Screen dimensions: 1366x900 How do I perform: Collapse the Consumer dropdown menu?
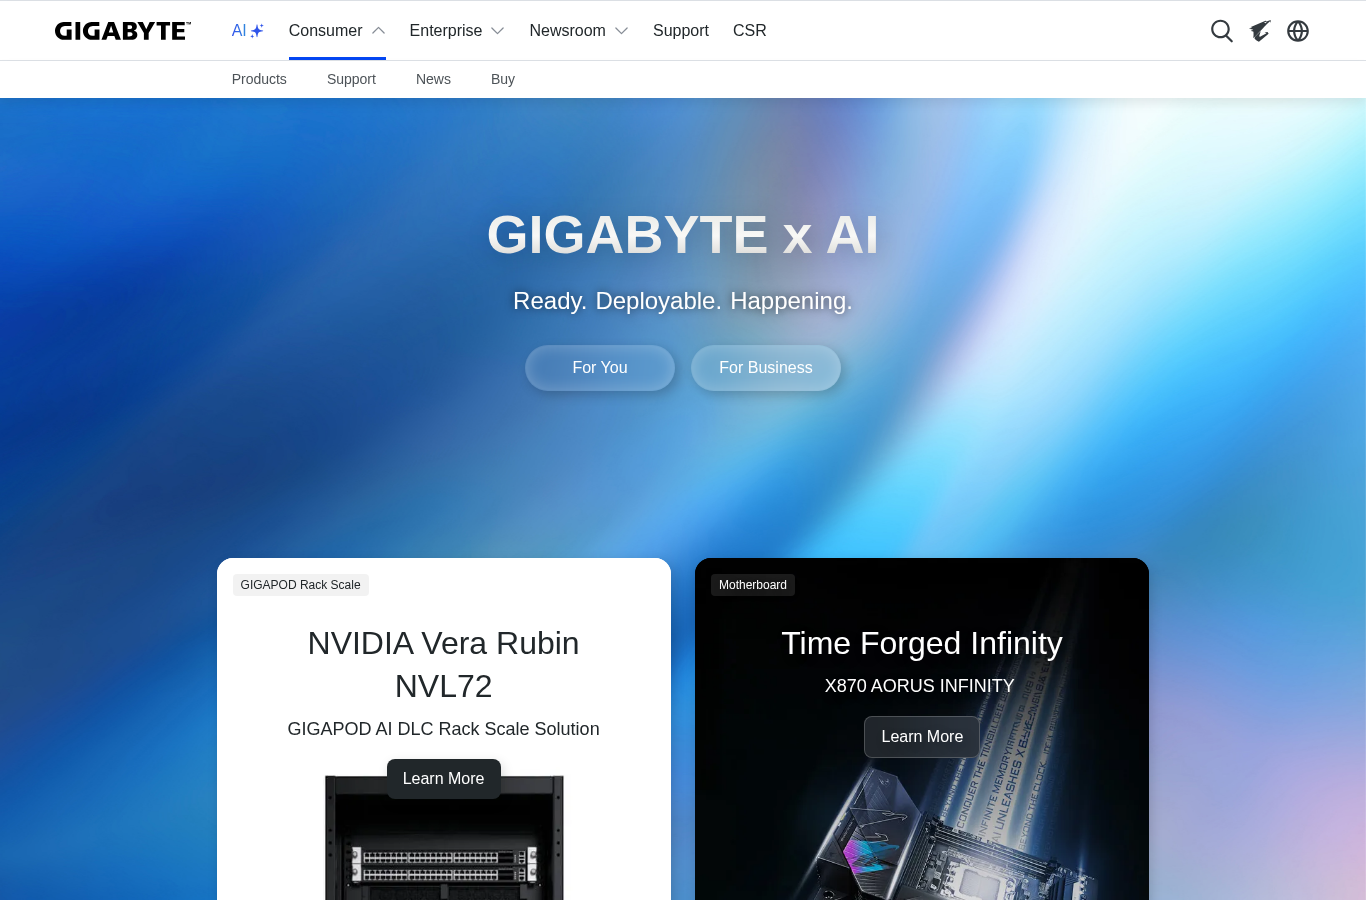coord(337,31)
